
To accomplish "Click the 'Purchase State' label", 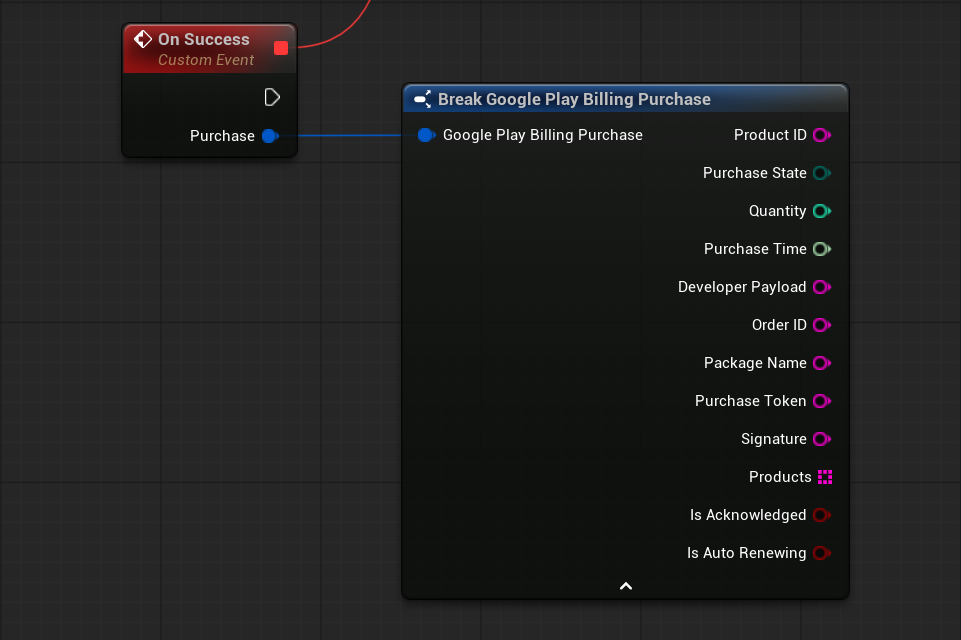I will pyautogui.click(x=754, y=173).
